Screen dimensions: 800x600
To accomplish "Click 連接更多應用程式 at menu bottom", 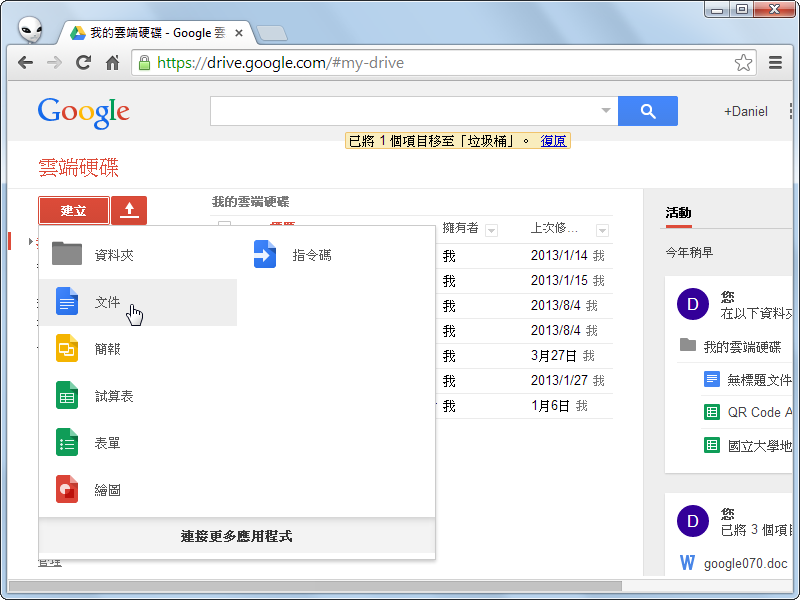I will (237, 536).
